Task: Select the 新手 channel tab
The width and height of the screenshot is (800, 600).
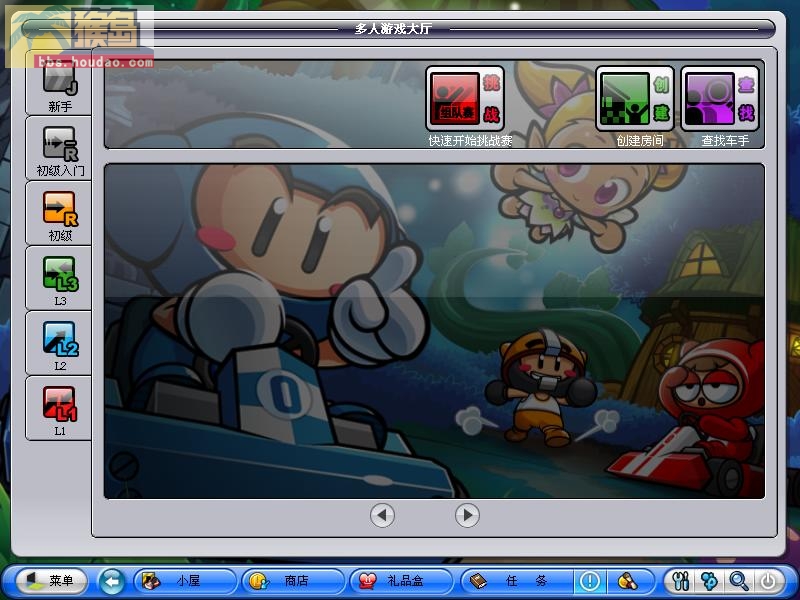Action: pos(59,84)
